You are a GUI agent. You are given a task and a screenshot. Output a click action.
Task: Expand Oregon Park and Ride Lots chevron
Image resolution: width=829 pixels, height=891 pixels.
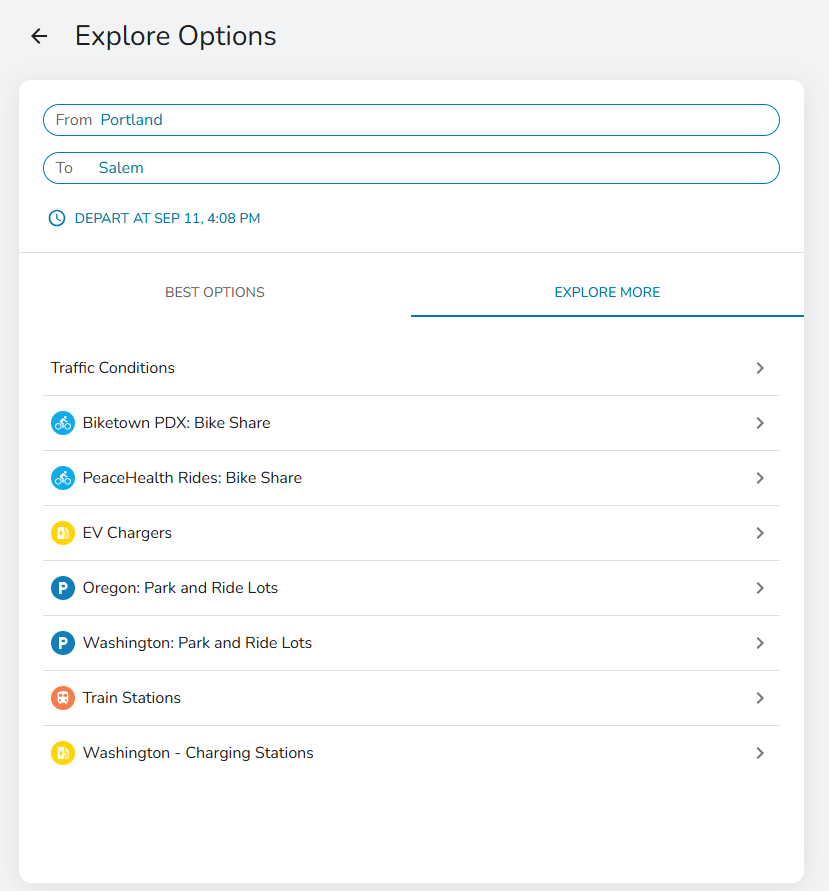tap(760, 588)
